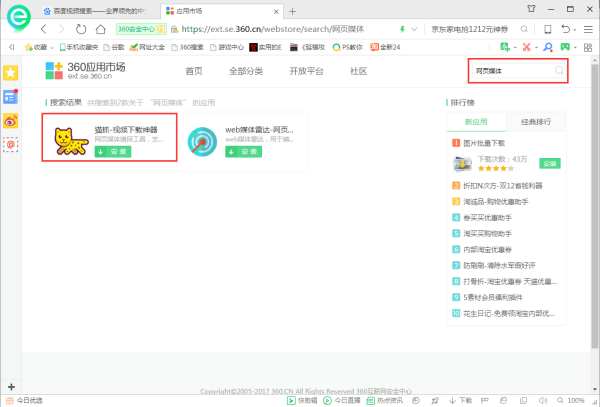This screenshot has height=407, width=600.
Task: Open ranking item 折扣N次方-双12省钱利器
Action: click(502, 186)
